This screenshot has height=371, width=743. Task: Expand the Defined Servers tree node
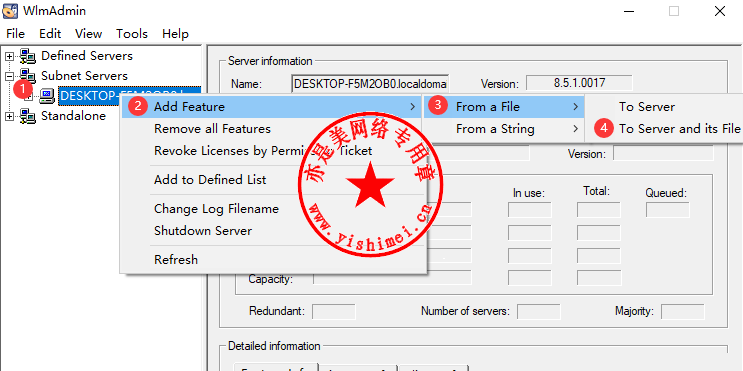tap(9, 56)
